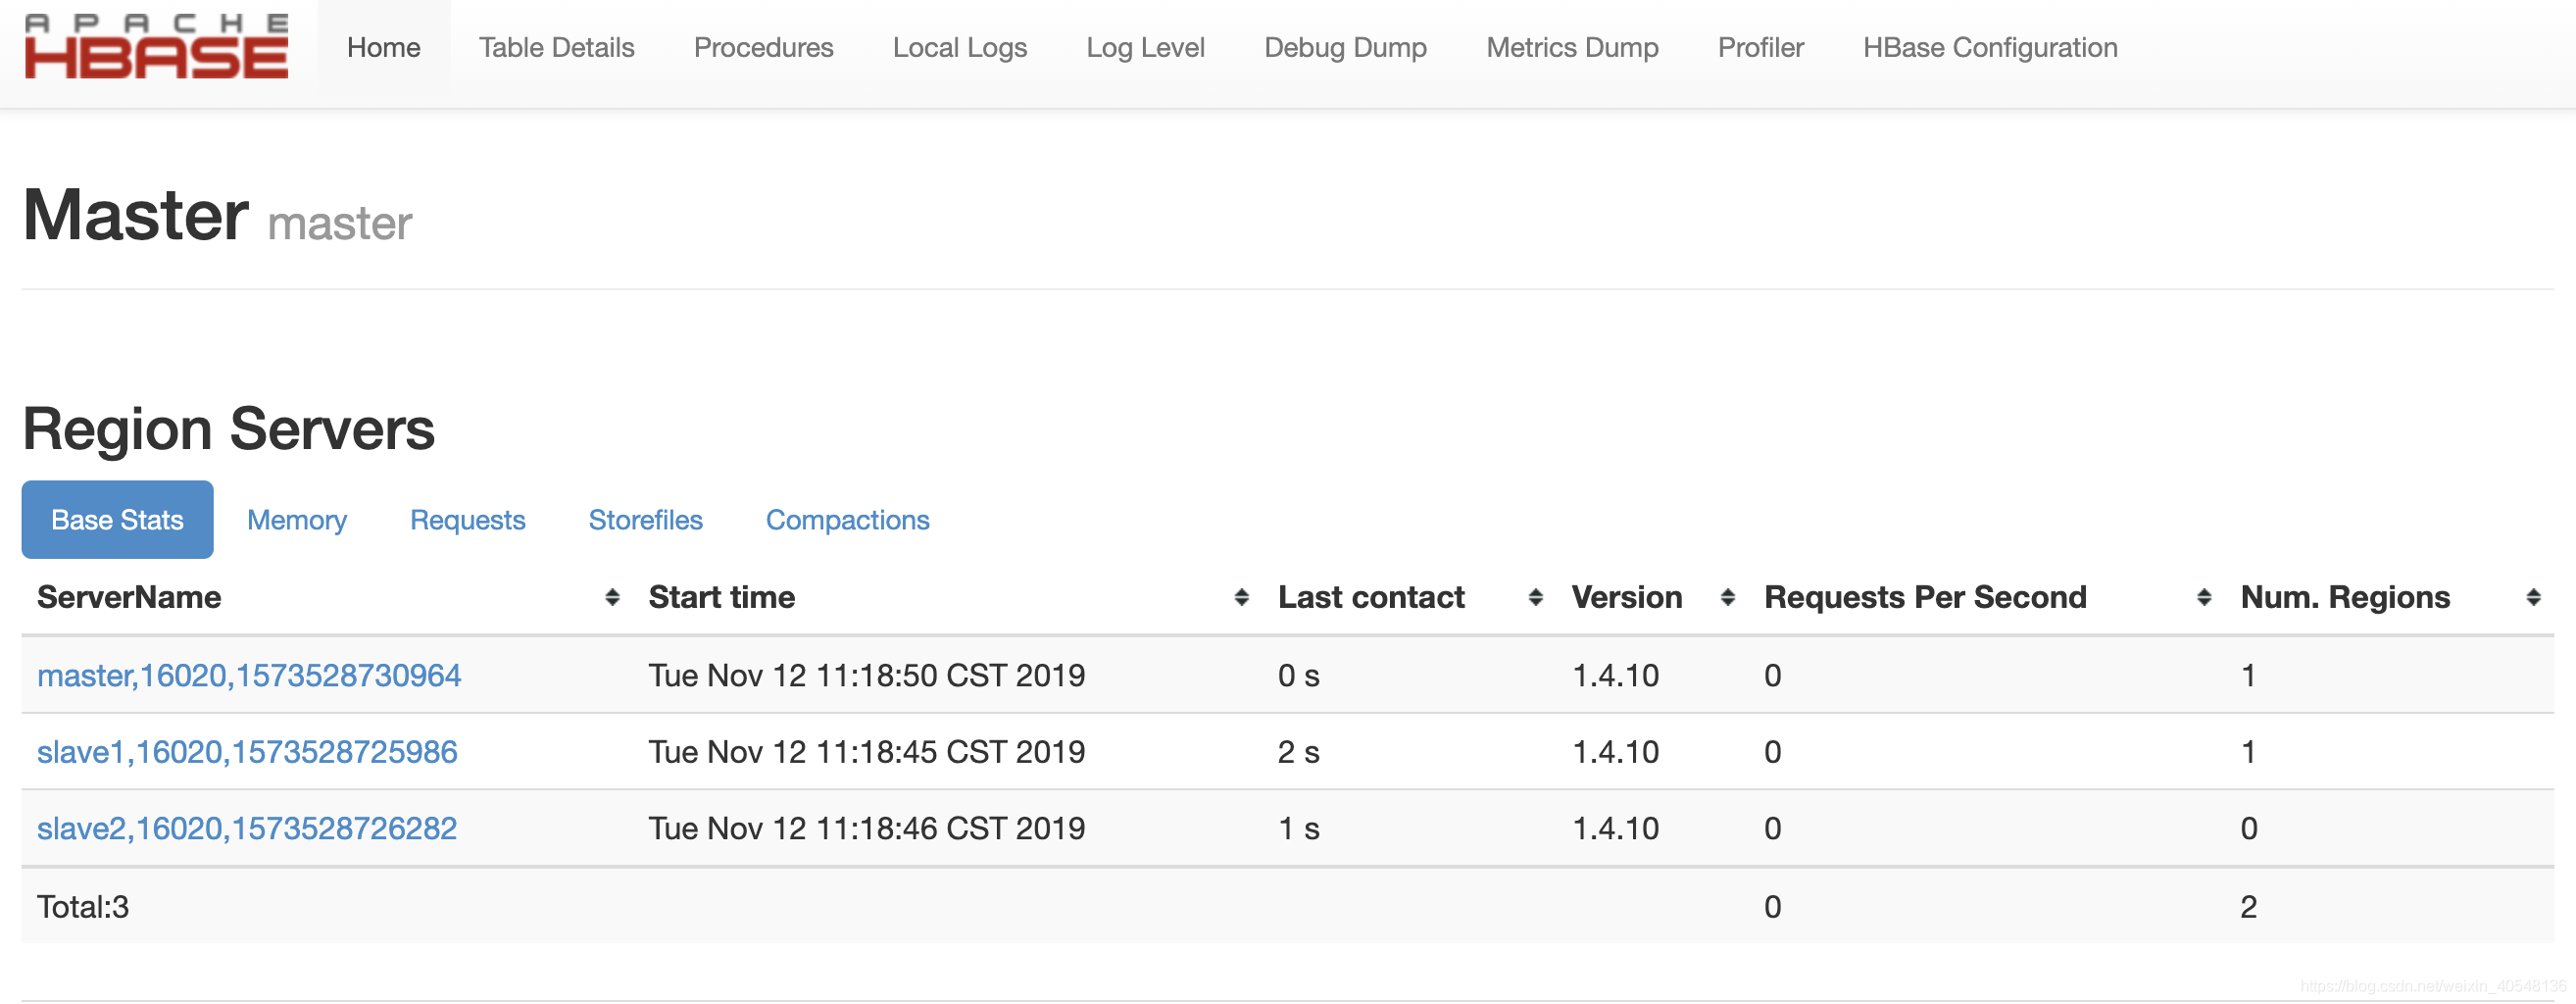Open the Profiler page

tap(1761, 48)
